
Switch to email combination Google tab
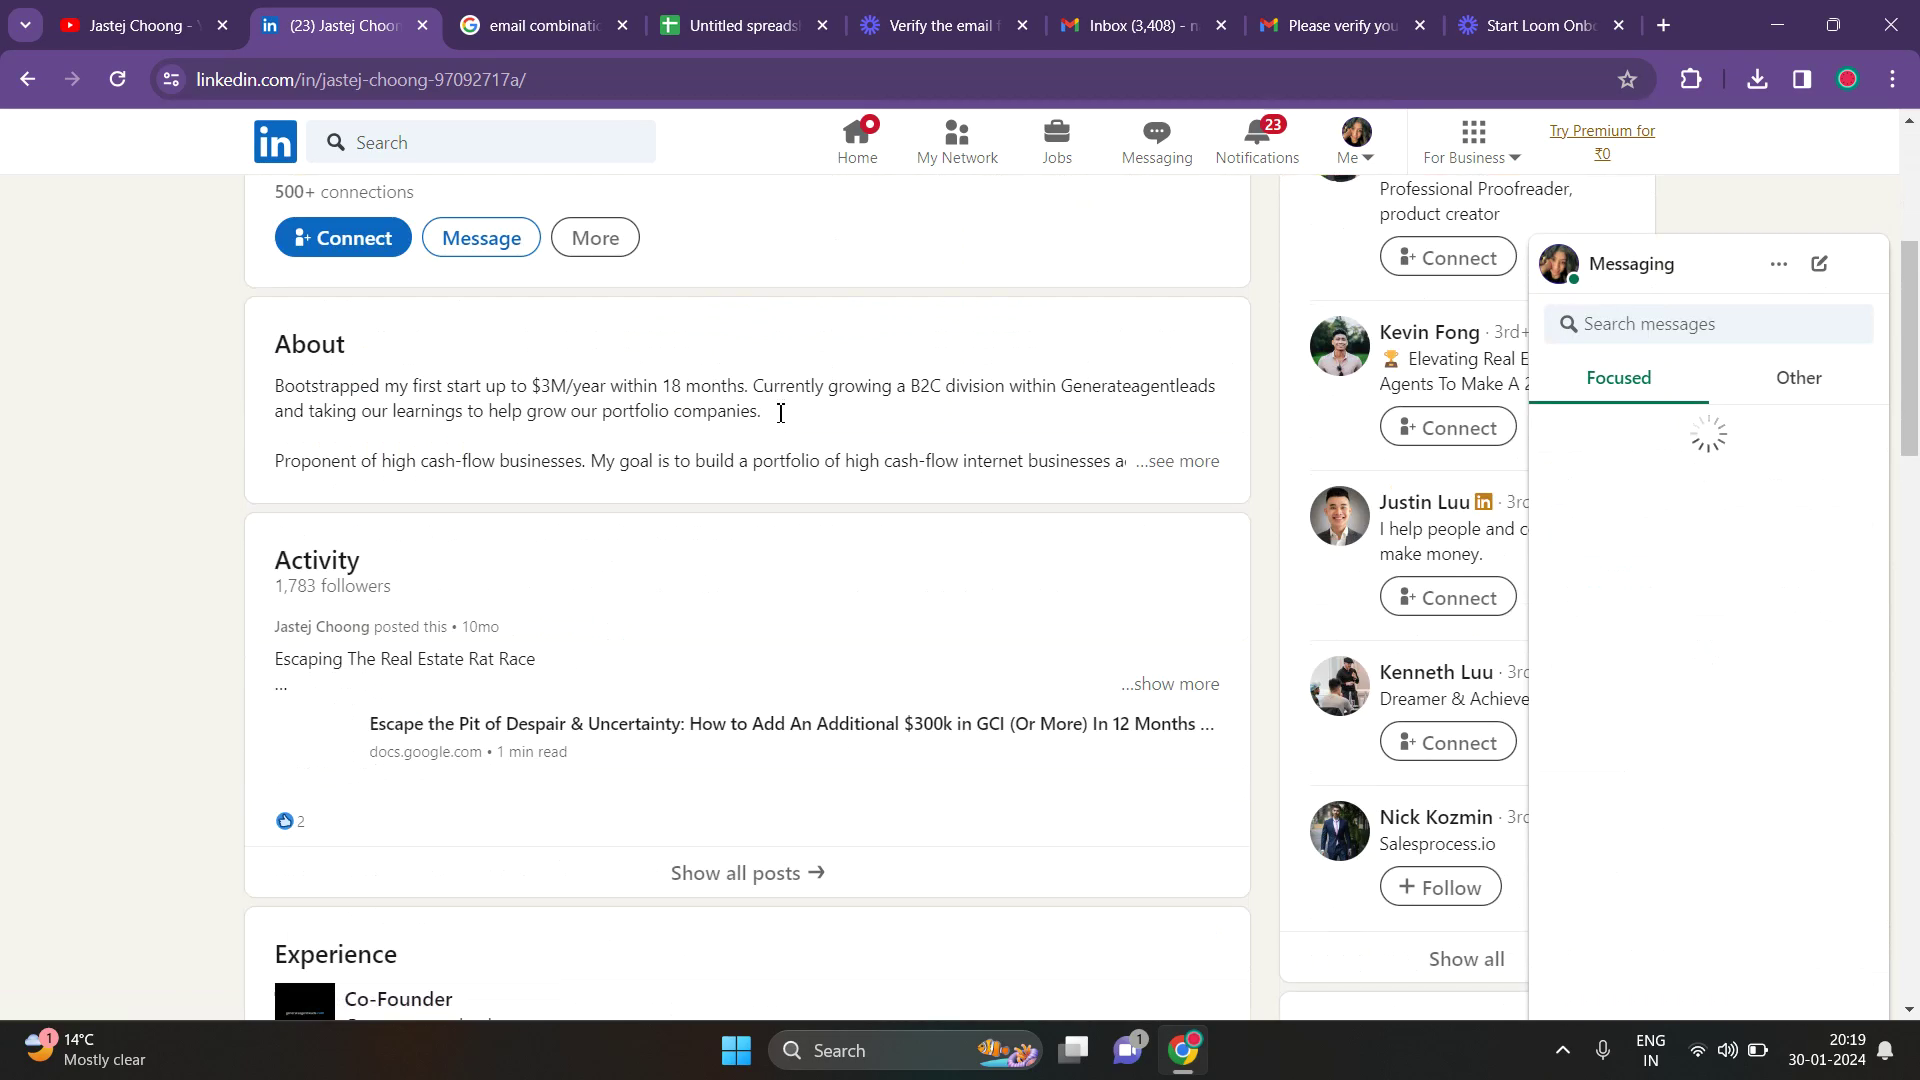(x=545, y=26)
